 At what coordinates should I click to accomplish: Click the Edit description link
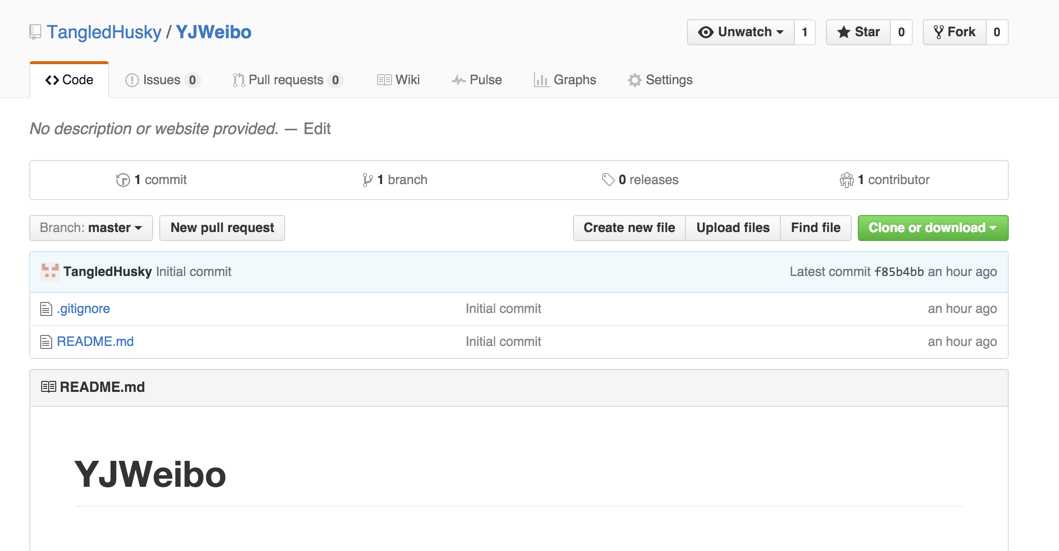pyautogui.click(x=317, y=128)
